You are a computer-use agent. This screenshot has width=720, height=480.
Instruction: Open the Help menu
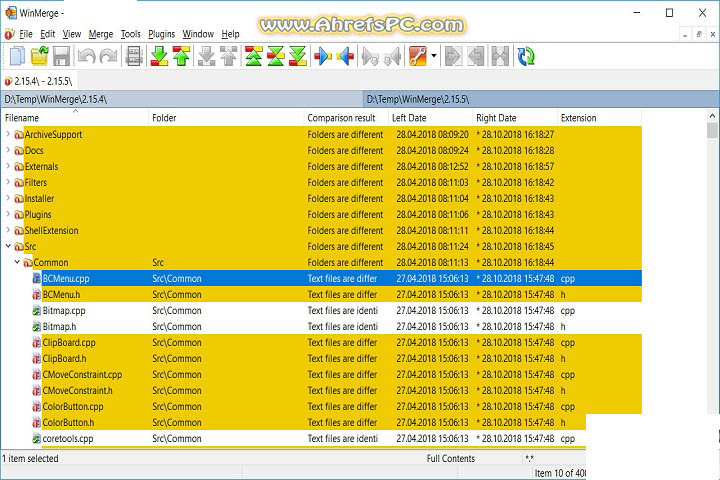(x=230, y=34)
